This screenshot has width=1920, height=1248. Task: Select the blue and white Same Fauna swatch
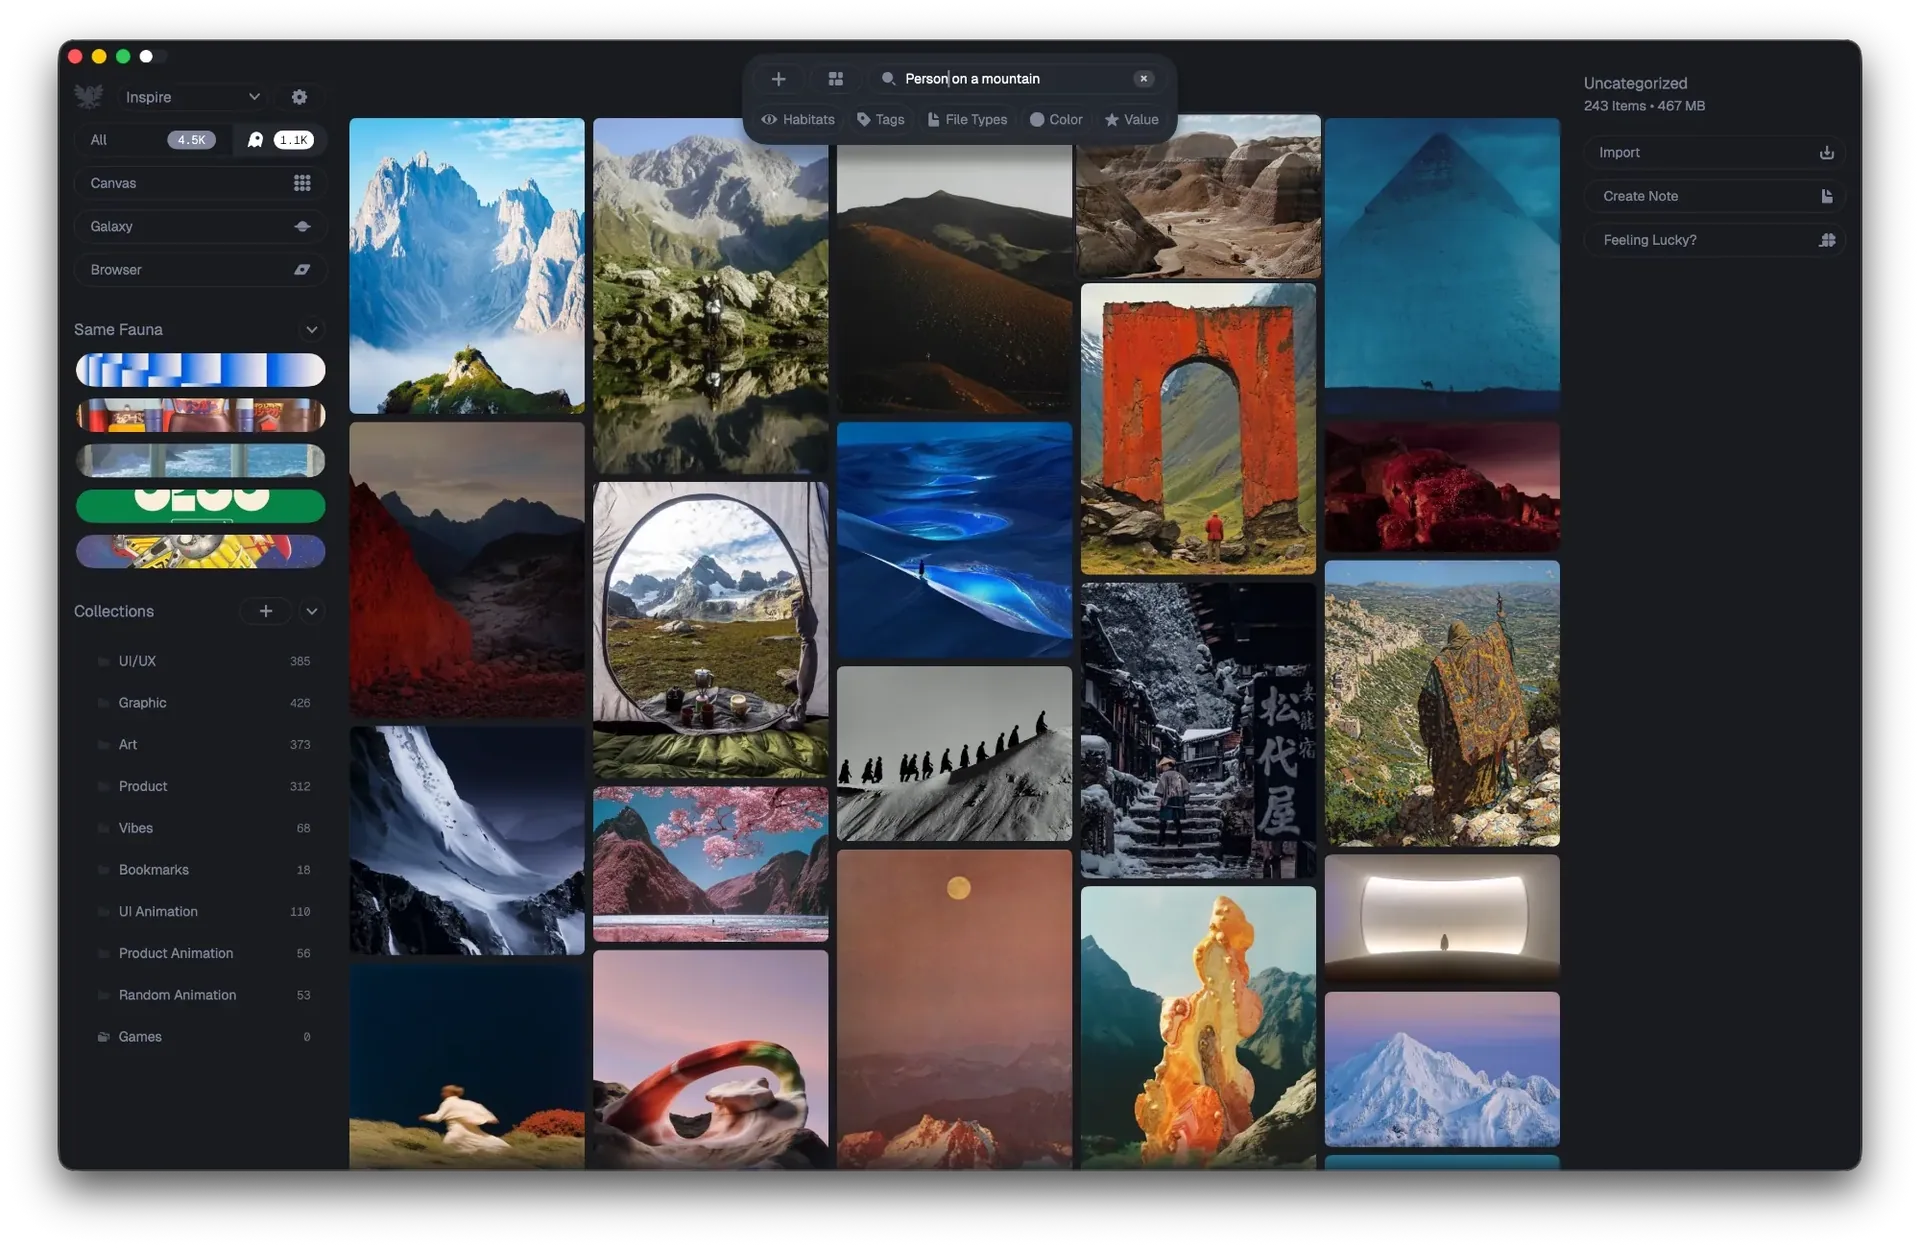(200, 370)
